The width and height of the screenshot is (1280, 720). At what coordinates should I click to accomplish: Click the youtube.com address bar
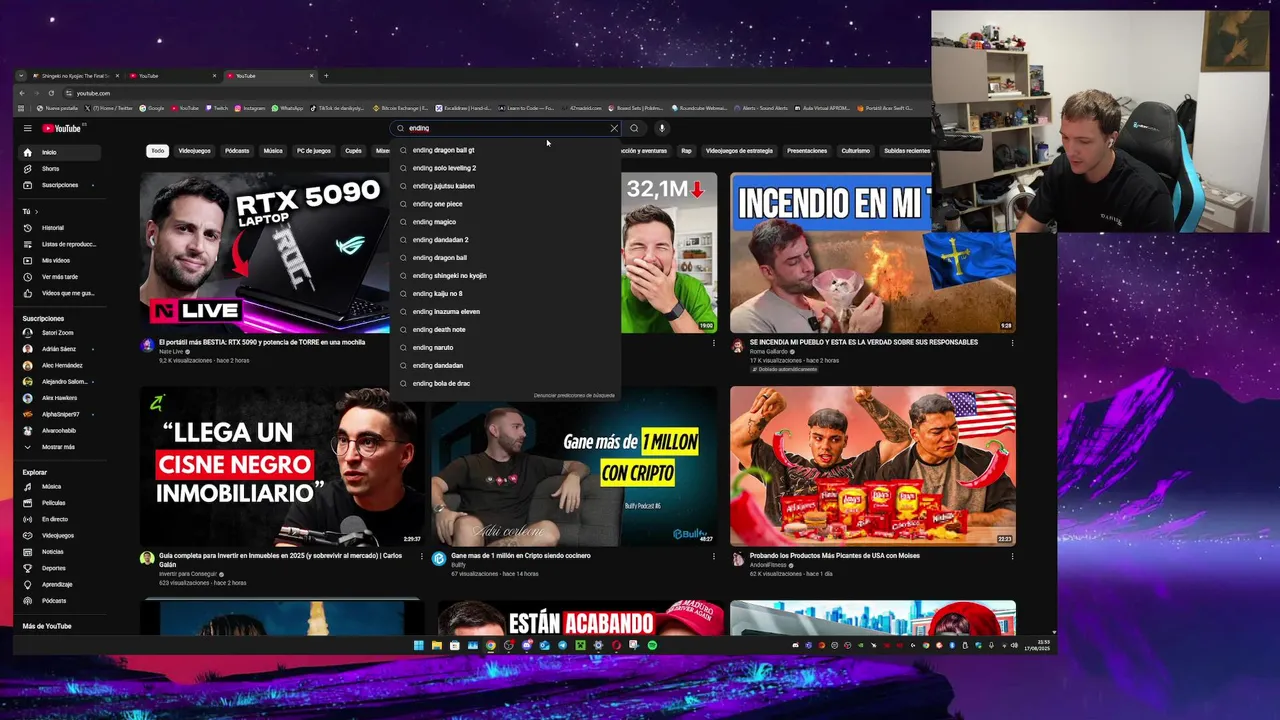[94, 93]
